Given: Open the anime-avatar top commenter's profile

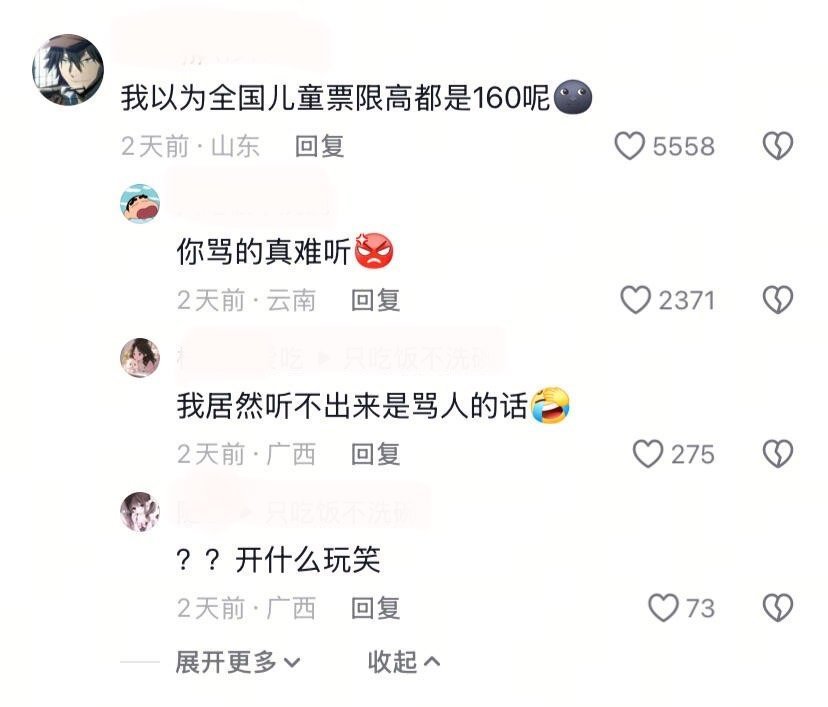Looking at the screenshot, I should (68, 70).
